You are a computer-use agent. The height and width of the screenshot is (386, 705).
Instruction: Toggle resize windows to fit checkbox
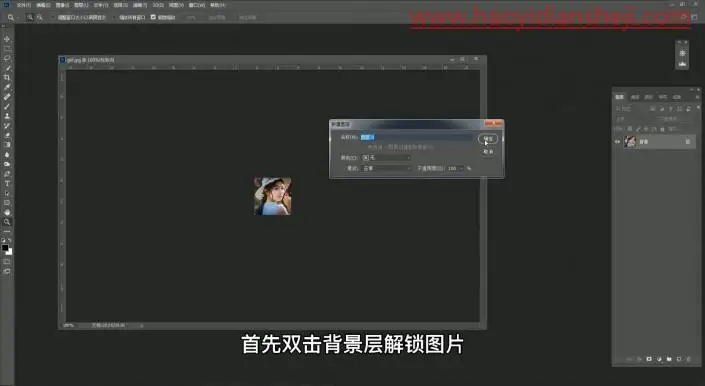pos(53,18)
